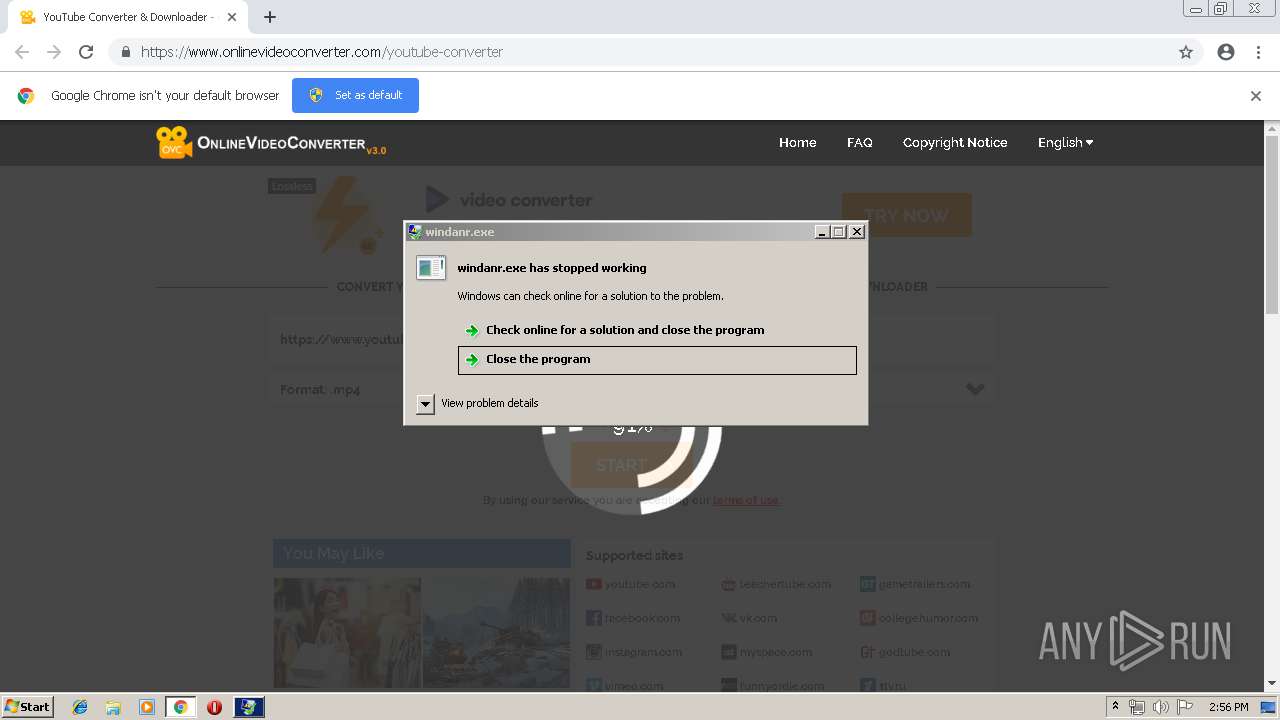Click the Action Center flag icon
The width and height of the screenshot is (1280, 720).
tap(1184, 707)
